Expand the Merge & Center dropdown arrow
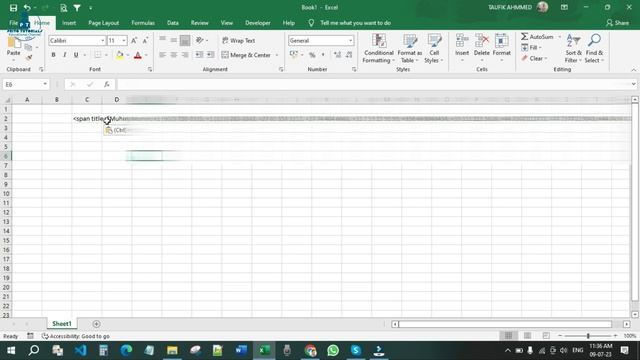 click(x=277, y=55)
